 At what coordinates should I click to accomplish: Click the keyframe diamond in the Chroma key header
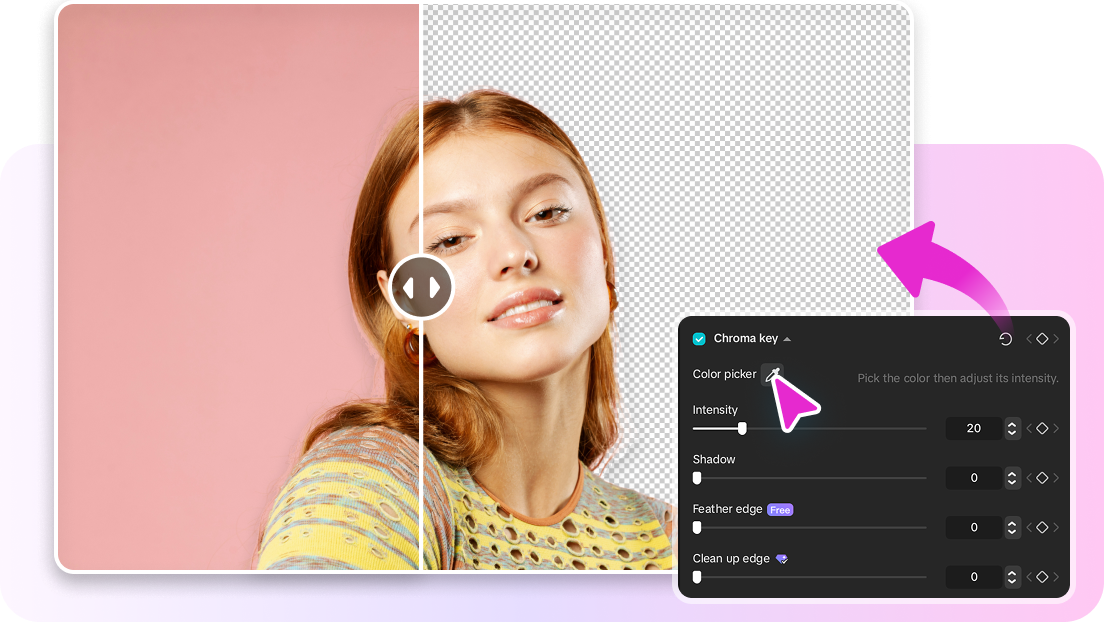pyautogui.click(x=1042, y=339)
